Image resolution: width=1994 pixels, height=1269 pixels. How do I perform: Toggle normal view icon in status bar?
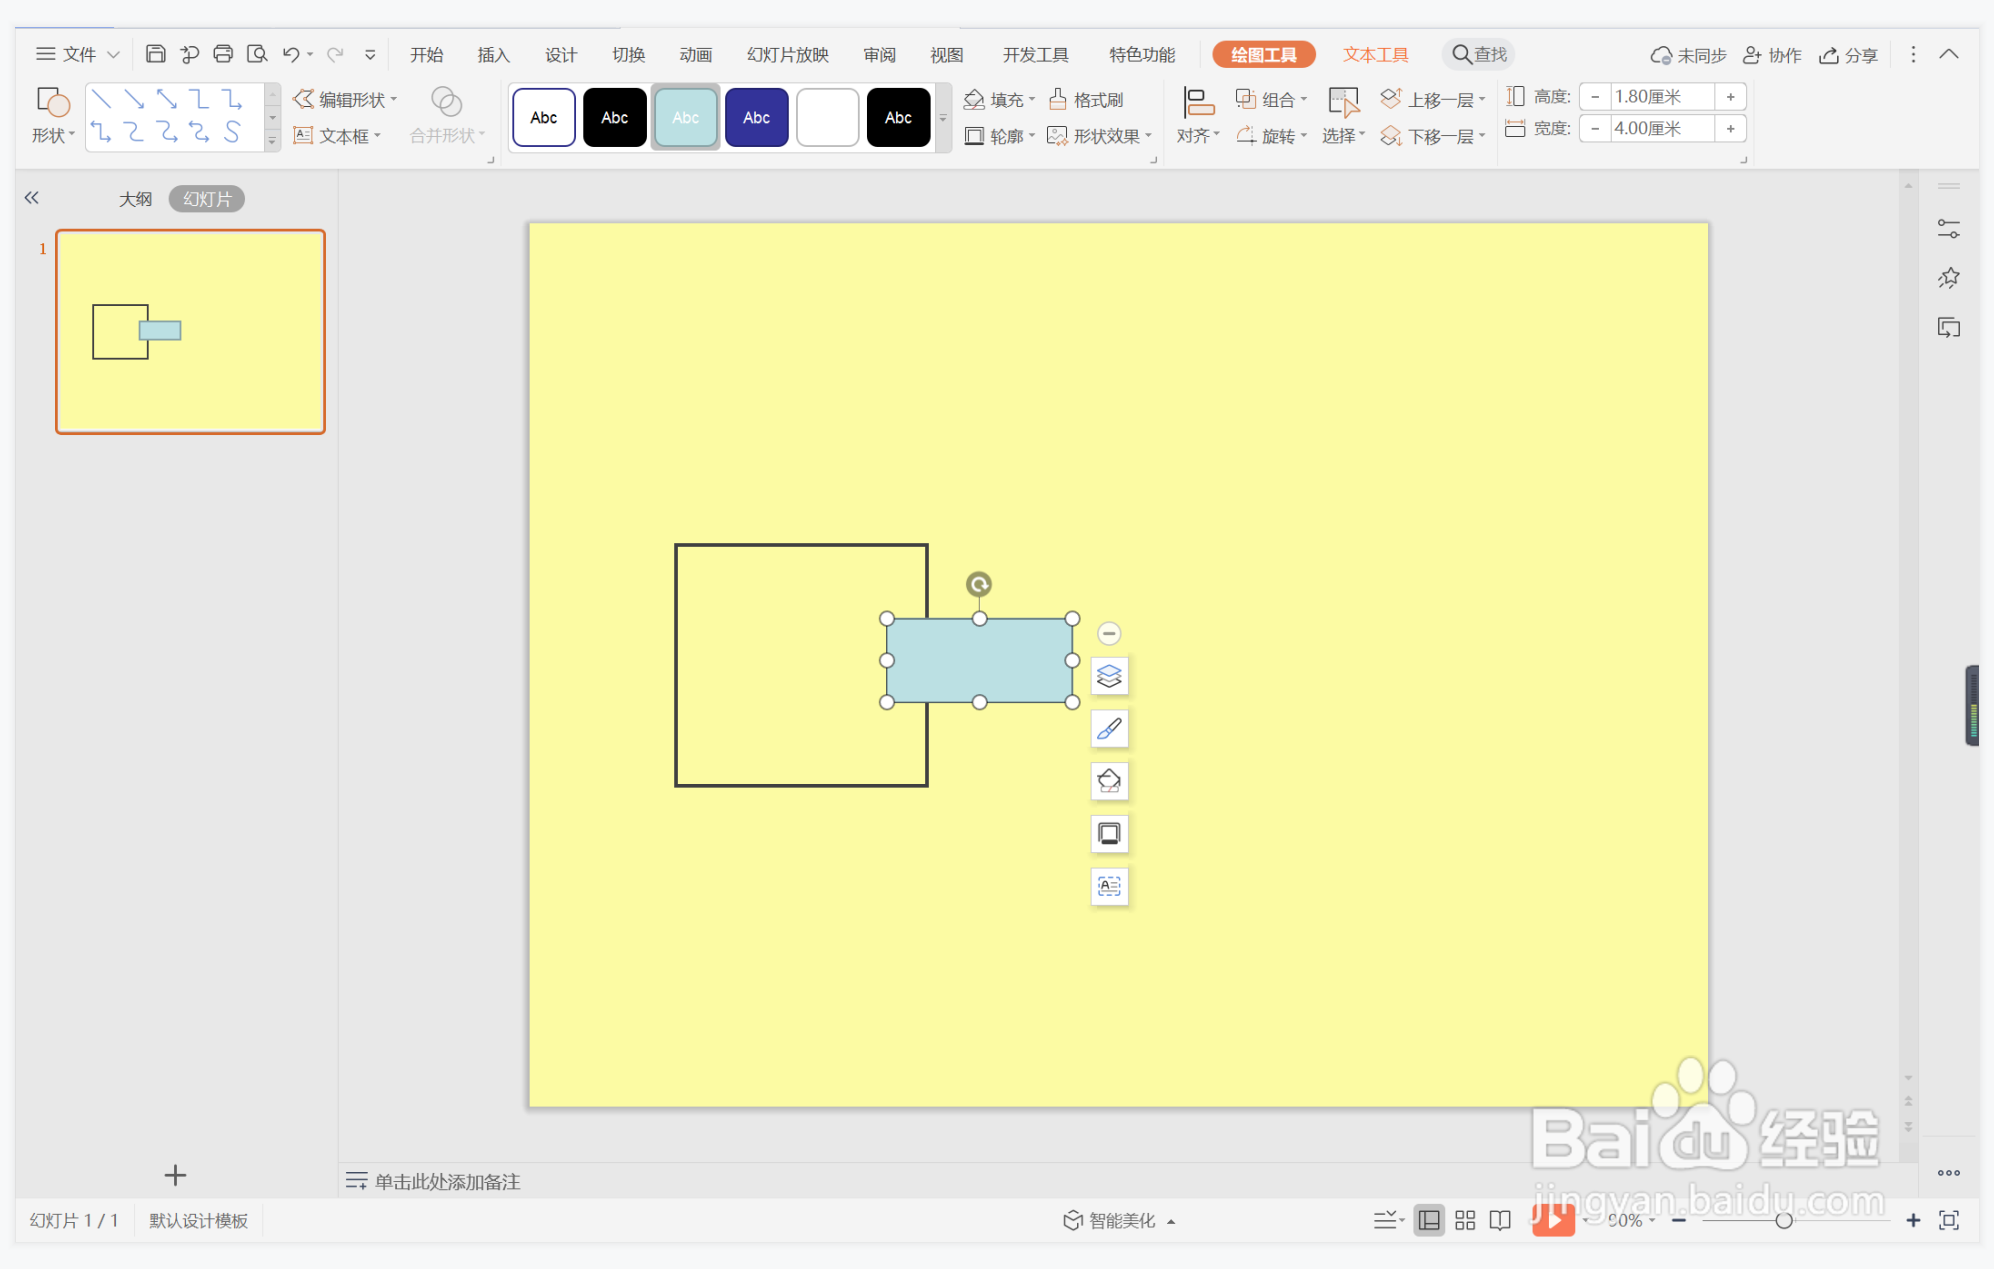1429,1220
